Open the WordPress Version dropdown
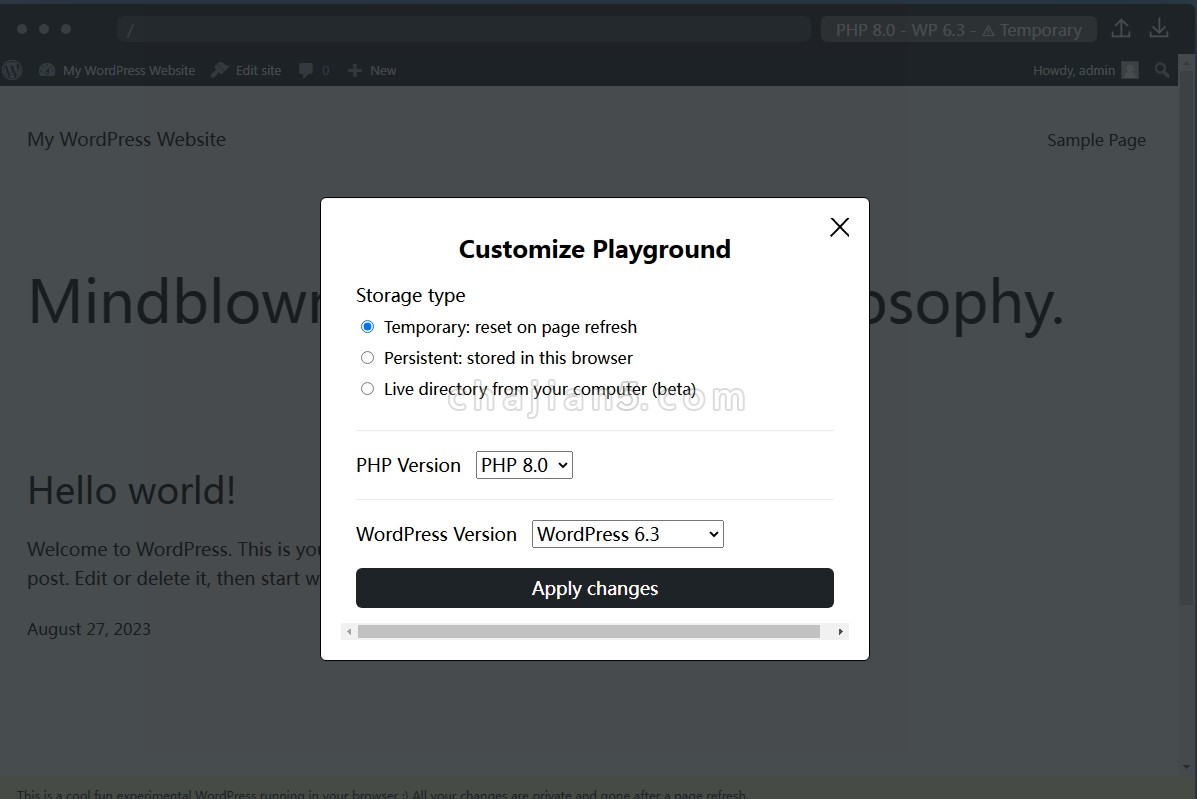This screenshot has height=799, width=1197. (x=628, y=533)
